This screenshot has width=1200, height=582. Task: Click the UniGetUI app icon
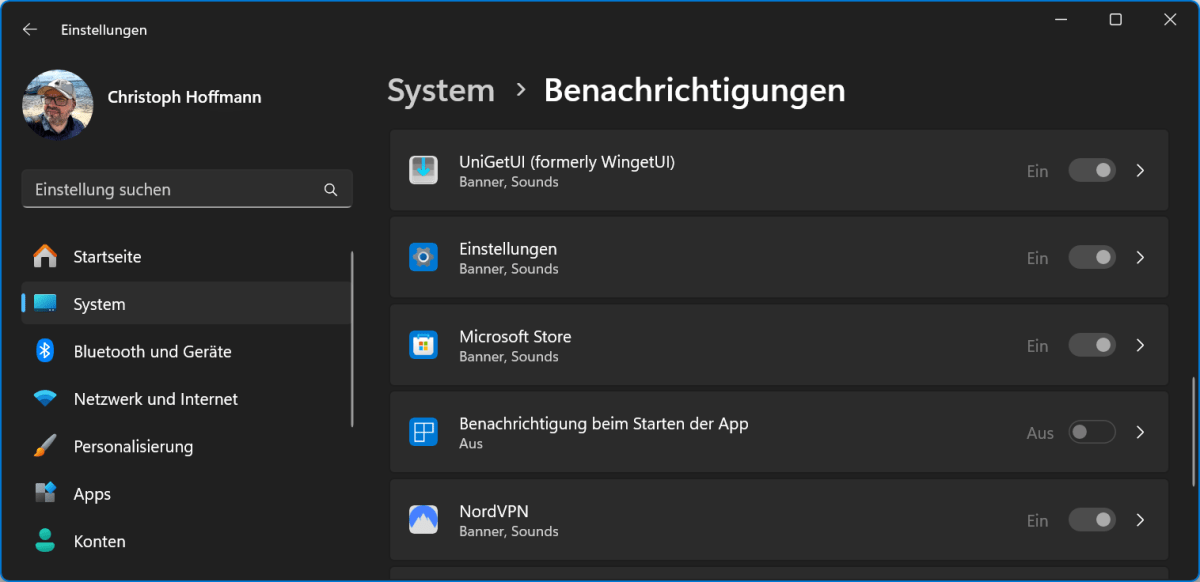pos(423,170)
